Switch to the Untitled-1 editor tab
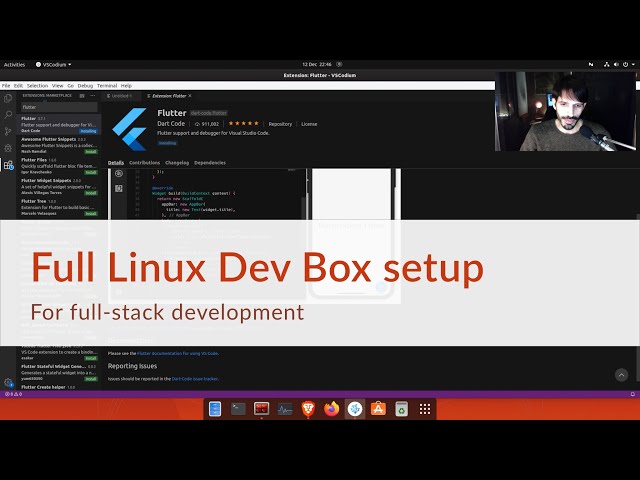This screenshot has width=640, height=480. [121, 96]
